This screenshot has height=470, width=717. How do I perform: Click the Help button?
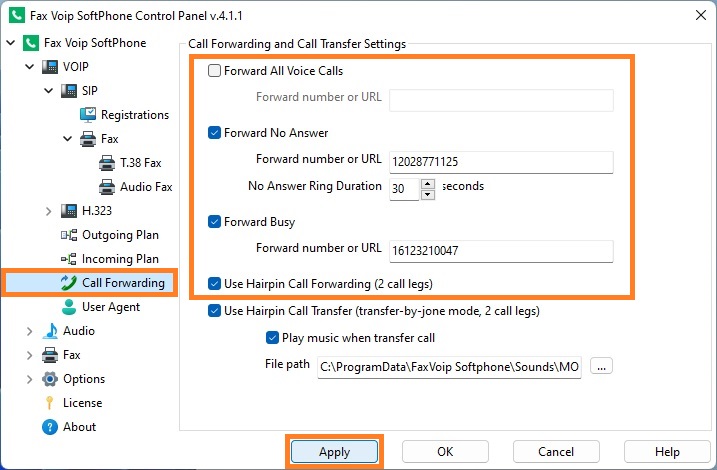(x=667, y=452)
